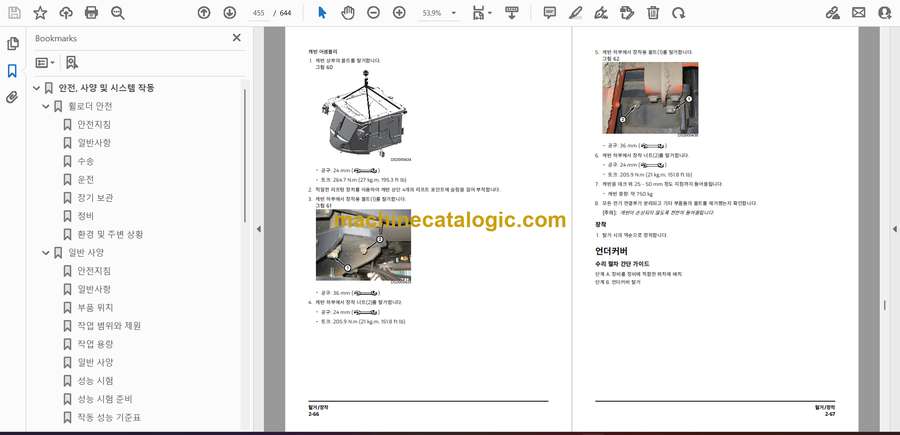The image size is (900, 435).
Task: Go to the previous page using up arrow
Action: [x=204, y=13]
